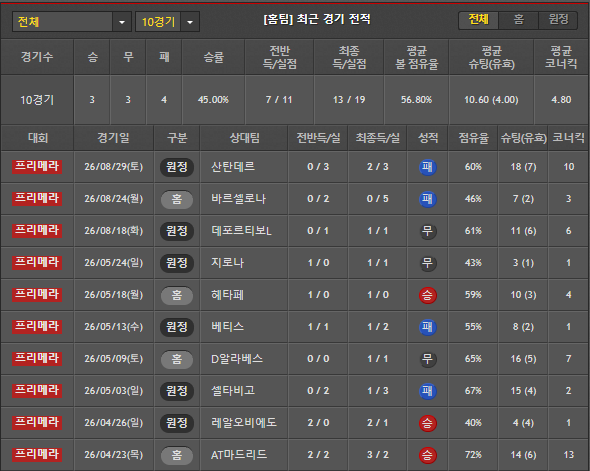590x471 pixels.
Task: Select the 전체 filter at the top right
Action: coord(478,20)
